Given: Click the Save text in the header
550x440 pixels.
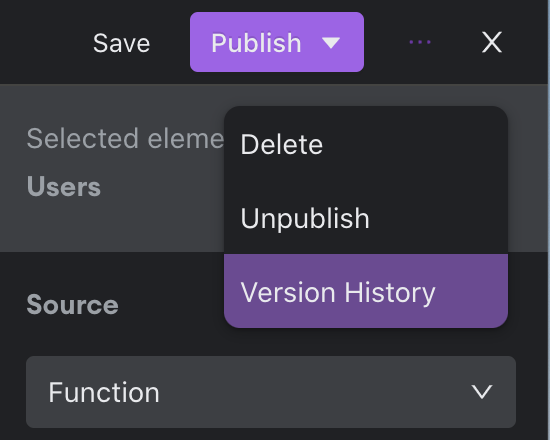Looking at the screenshot, I should point(121,43).
